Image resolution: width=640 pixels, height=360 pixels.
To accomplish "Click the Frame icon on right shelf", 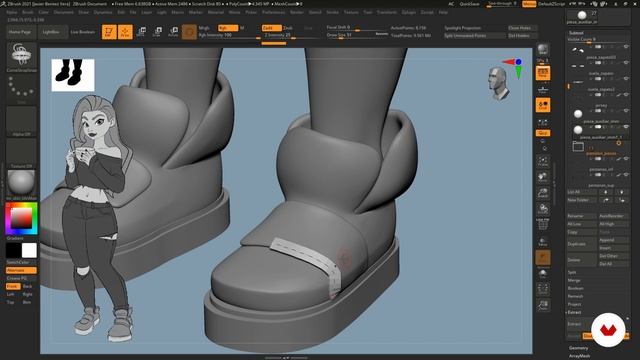I will pos(543,161).
